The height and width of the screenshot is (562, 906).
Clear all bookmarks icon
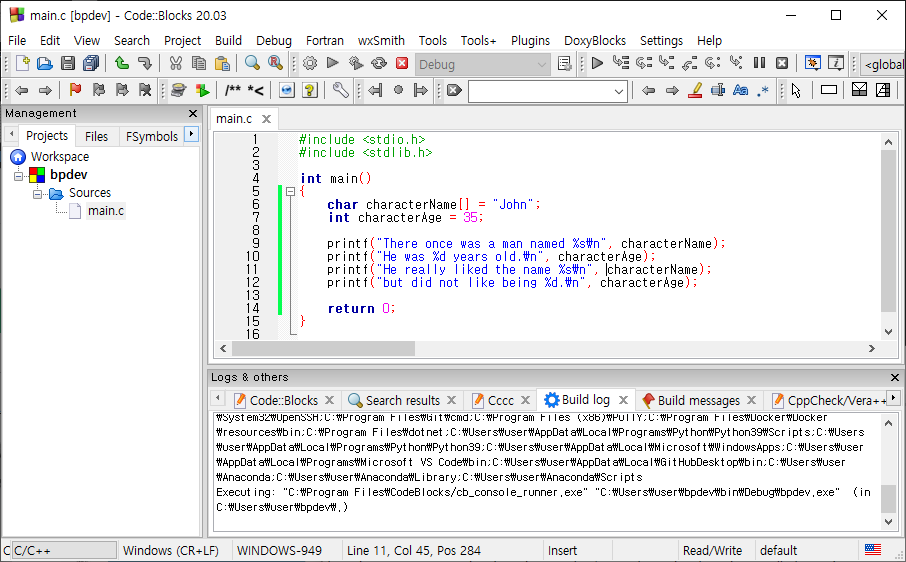(145, 90)
